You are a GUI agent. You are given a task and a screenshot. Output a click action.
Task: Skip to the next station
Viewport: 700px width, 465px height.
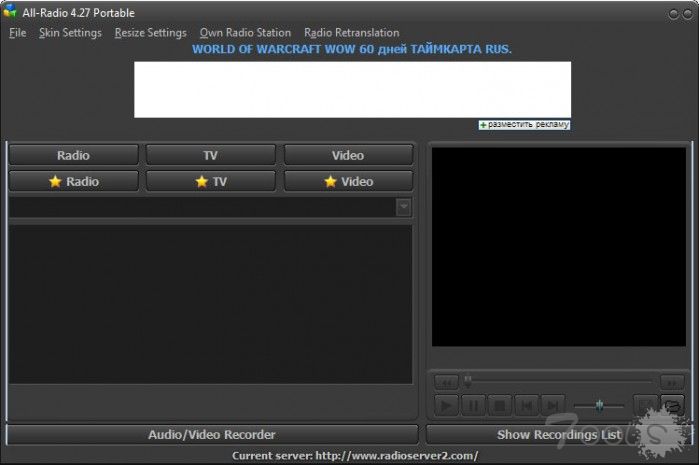click(x=552, y=405)
